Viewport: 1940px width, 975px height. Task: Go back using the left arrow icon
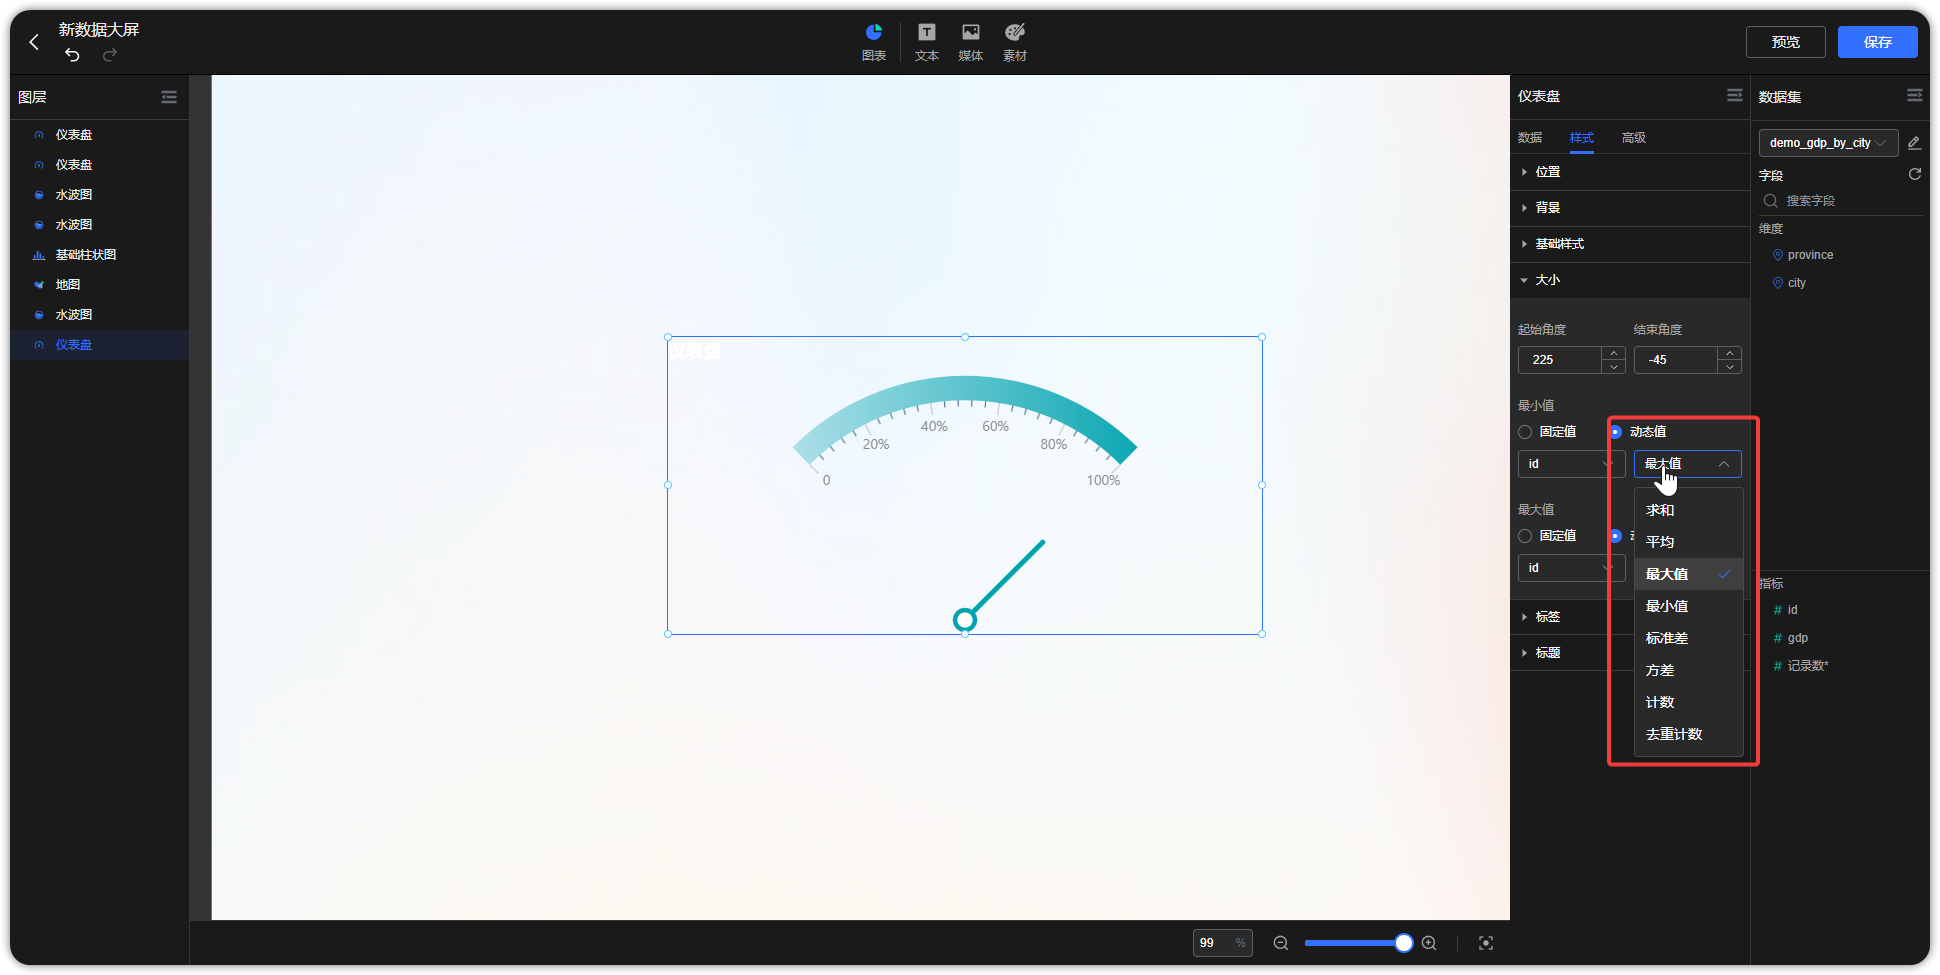tap(34, 42)
